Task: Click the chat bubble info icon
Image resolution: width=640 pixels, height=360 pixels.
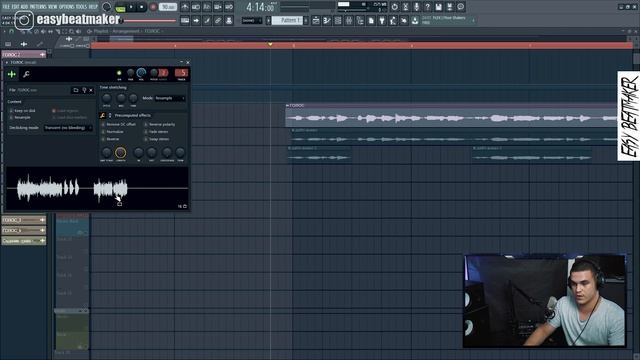Action: click(460, 7)
